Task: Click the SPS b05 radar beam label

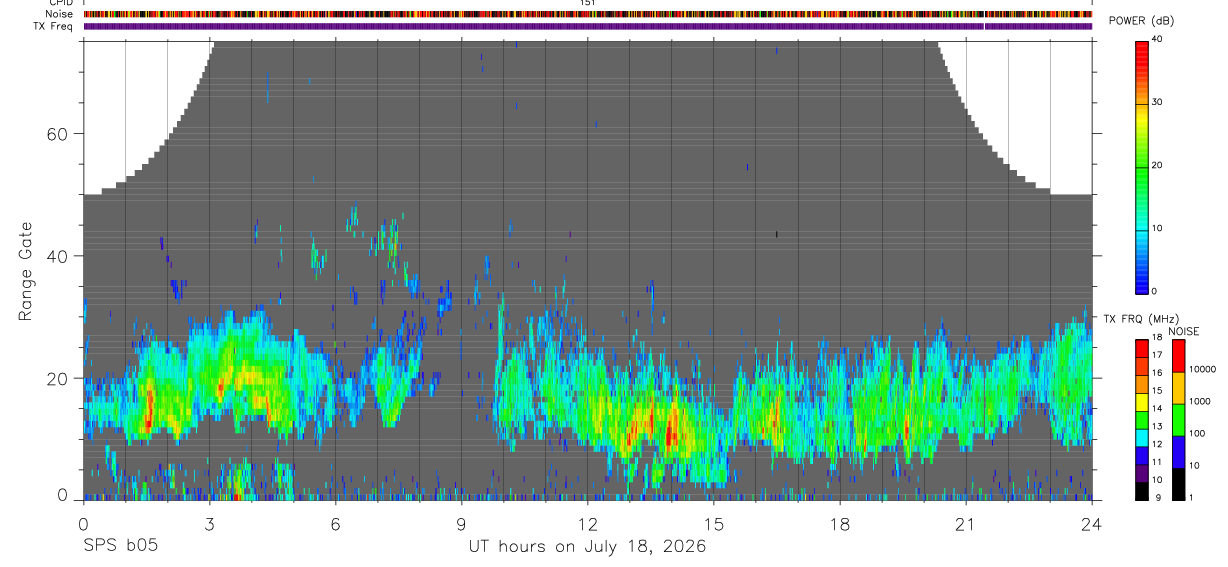Action: point(120,546)
